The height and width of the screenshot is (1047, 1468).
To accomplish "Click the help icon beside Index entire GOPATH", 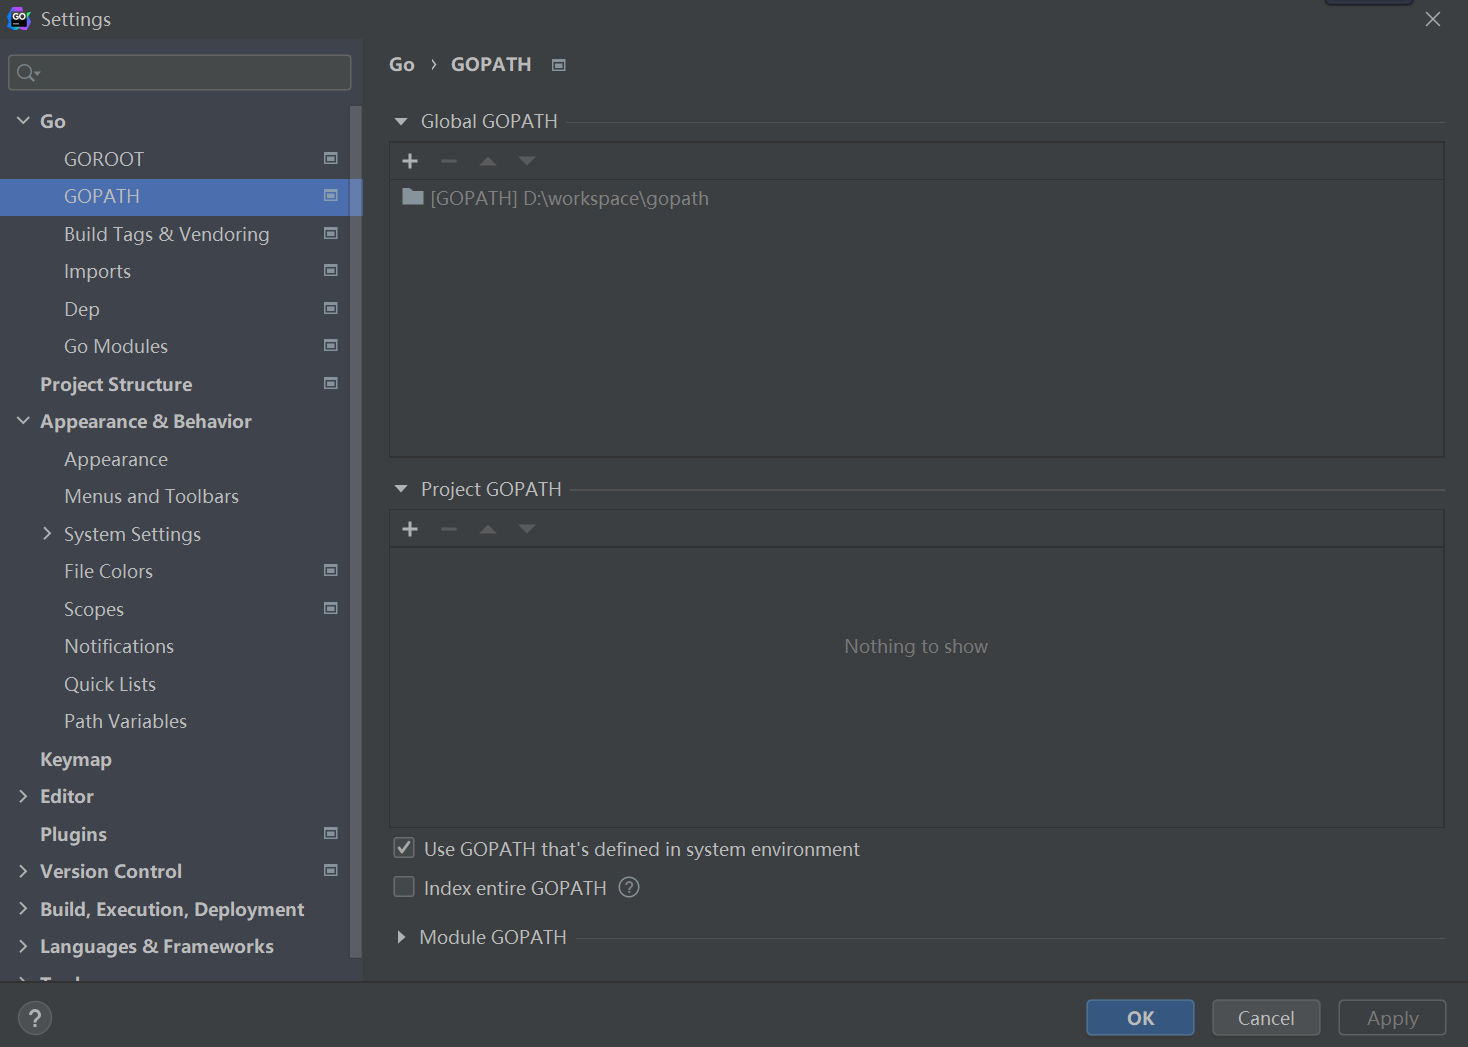I will [629, 887].
